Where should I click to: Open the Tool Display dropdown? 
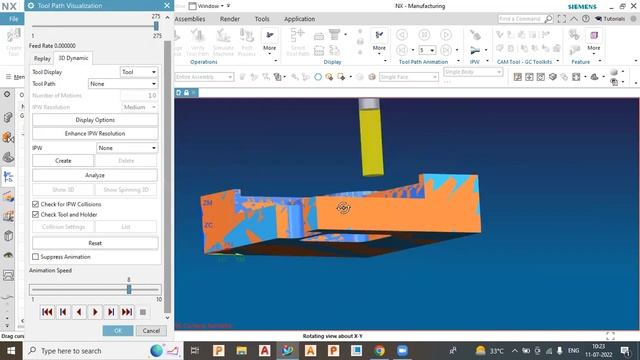click(139, 72)
